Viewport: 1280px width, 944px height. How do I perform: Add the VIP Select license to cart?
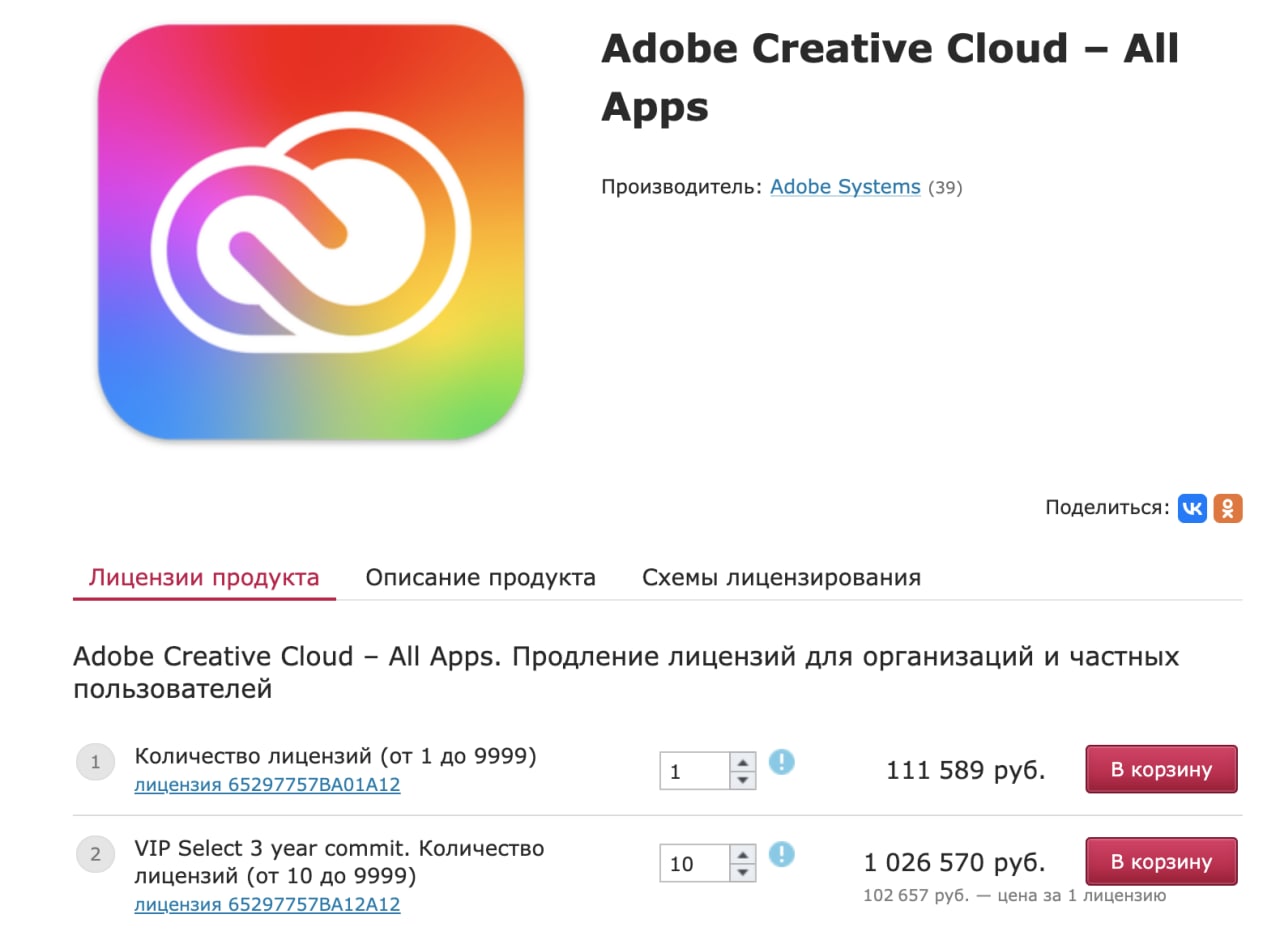coord(1161,862)
